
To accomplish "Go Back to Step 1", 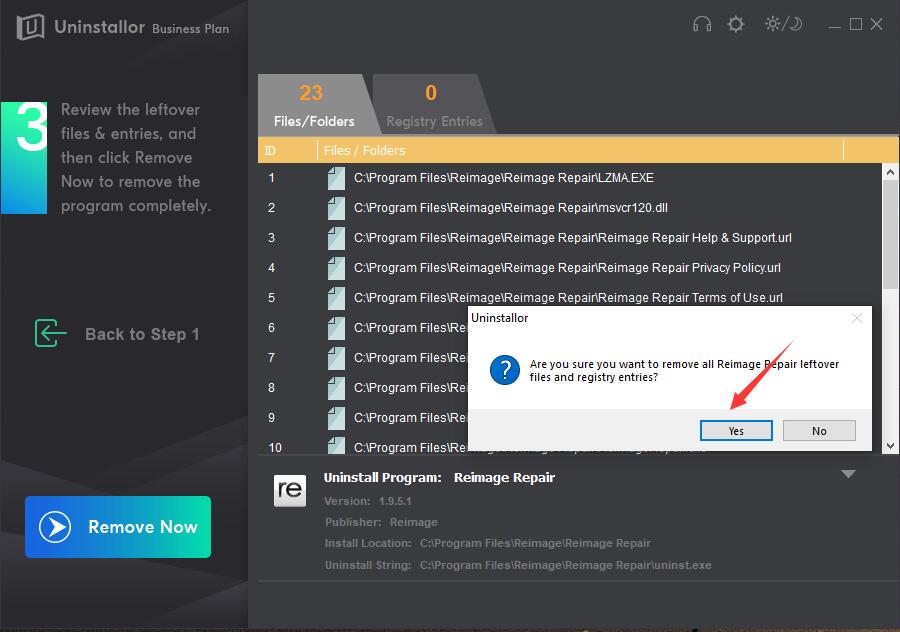I will tap(117, 334).
